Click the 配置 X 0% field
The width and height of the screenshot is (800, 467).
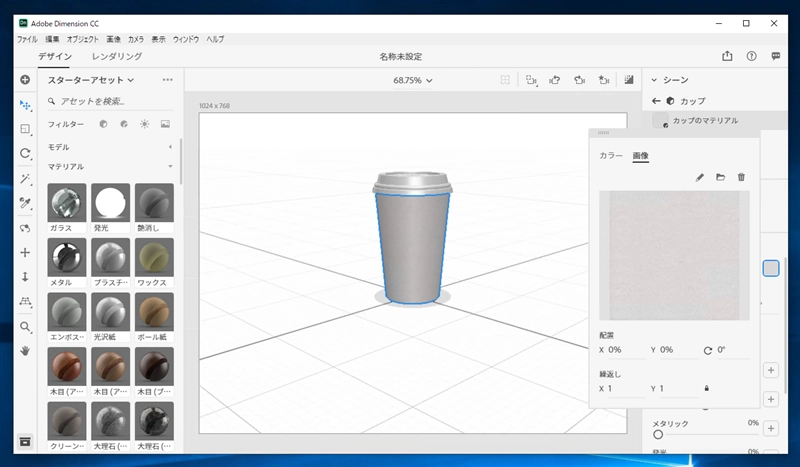[622, 350]
